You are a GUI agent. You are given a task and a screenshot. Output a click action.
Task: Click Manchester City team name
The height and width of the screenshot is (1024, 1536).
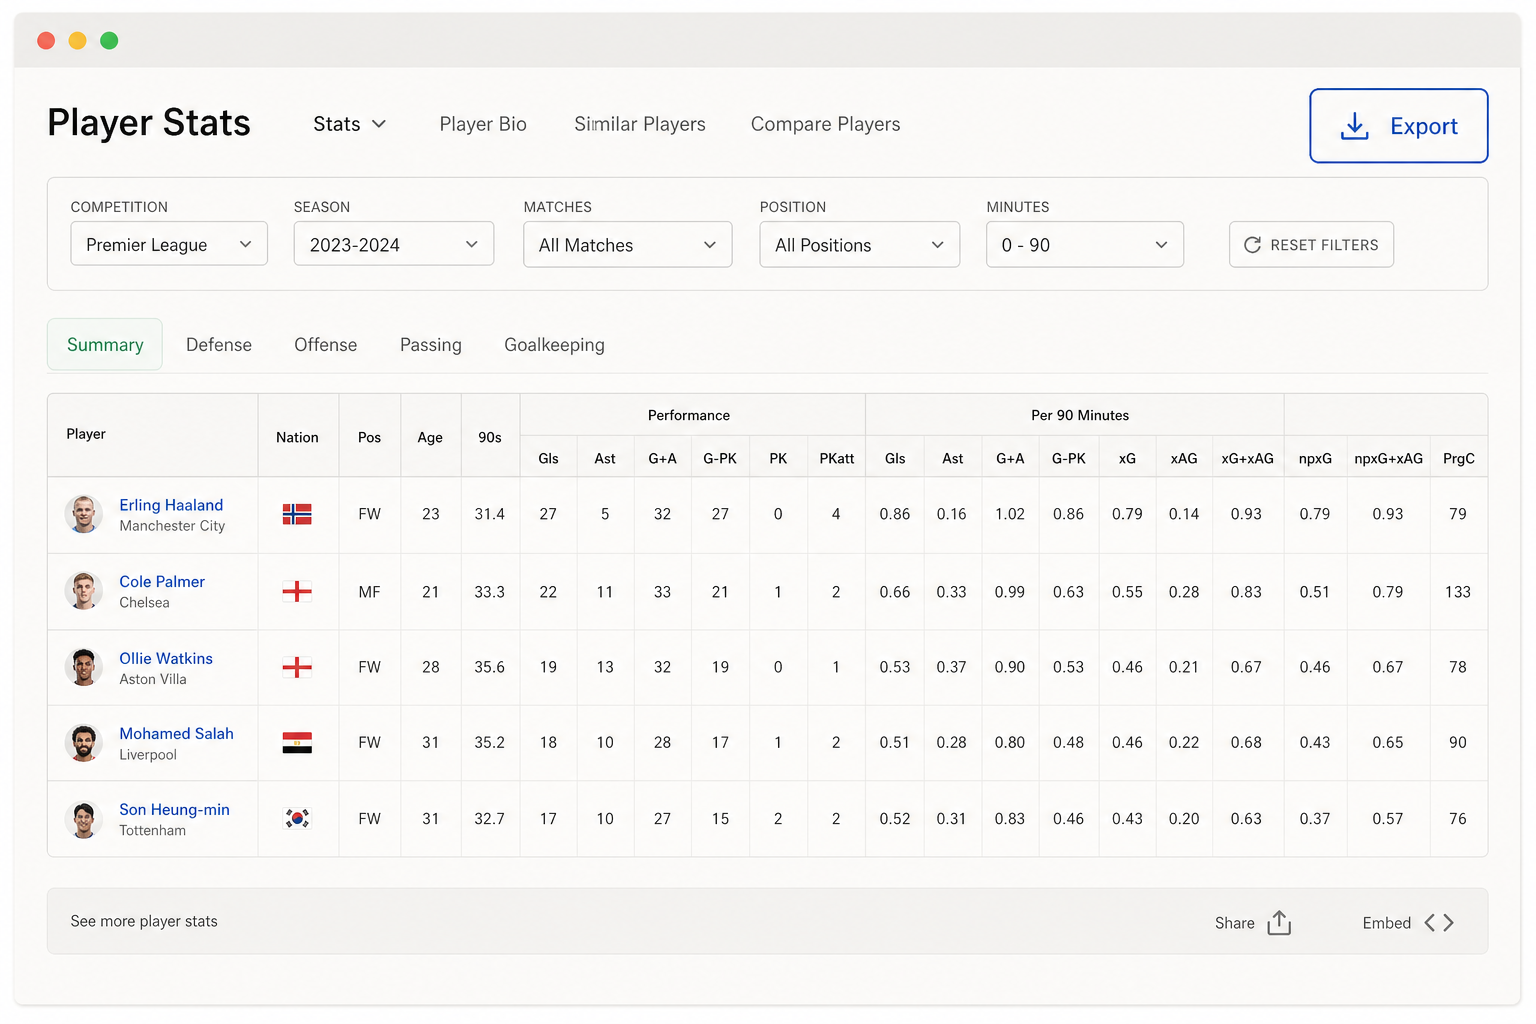click(172, 526)
